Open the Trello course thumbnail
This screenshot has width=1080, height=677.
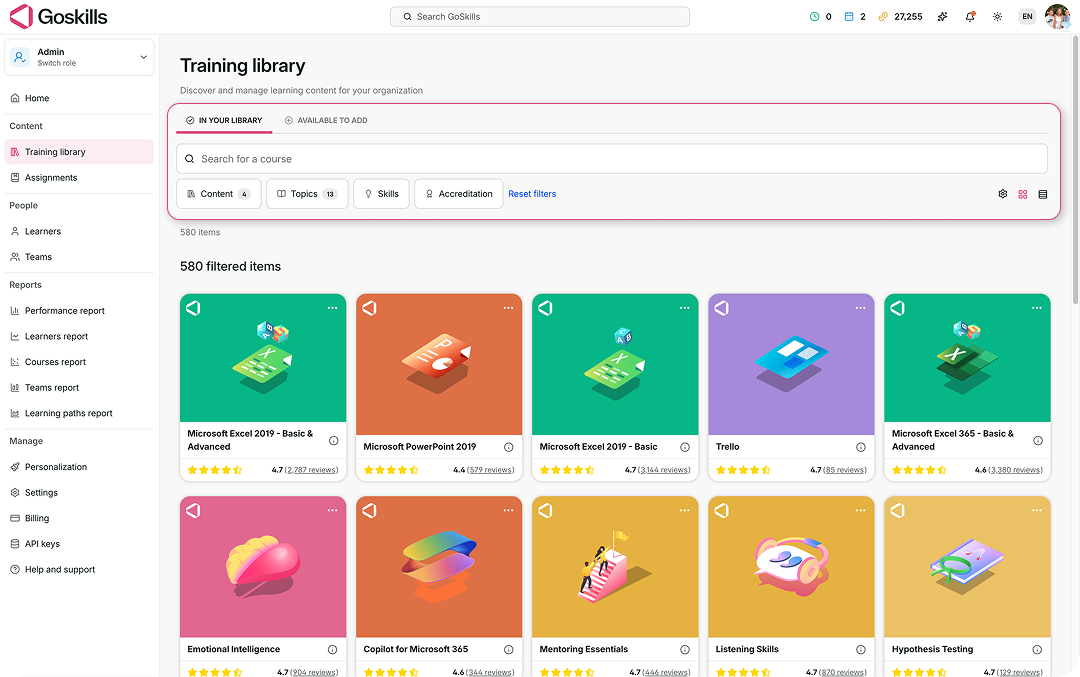coord(791,364)
